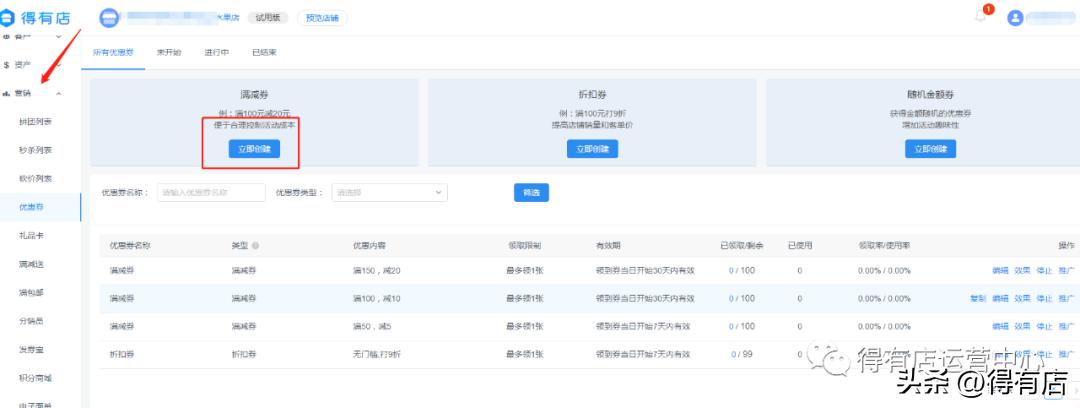Collapse the 营销 sidebar section
Viewport: 1080px width, 408px height.
(x=59, y=93)
